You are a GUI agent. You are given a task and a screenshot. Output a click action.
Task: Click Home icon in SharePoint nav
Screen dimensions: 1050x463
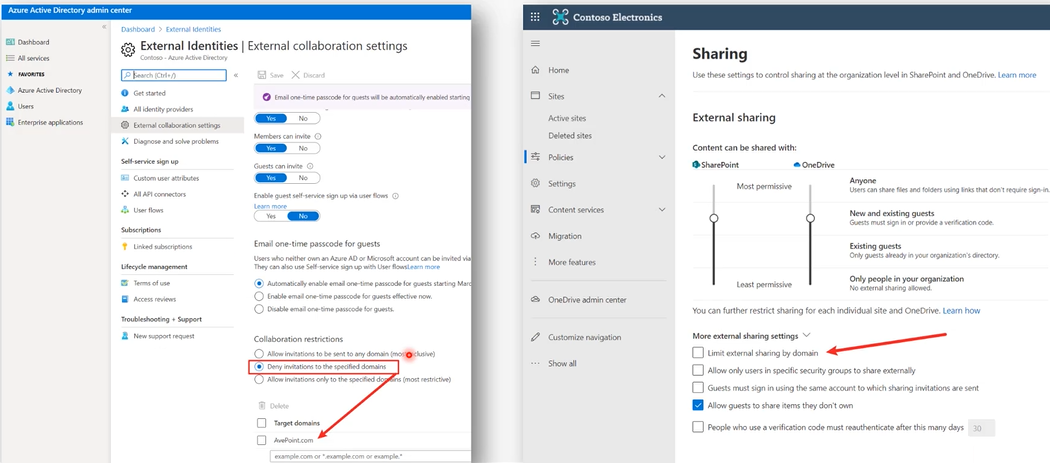pyautogui.click(x=535, y=70)
